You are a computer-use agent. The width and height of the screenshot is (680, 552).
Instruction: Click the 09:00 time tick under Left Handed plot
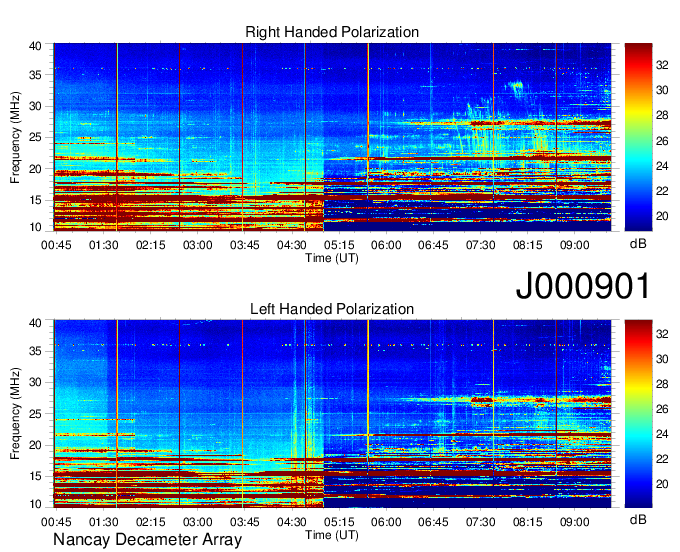(x=575, y=522)
